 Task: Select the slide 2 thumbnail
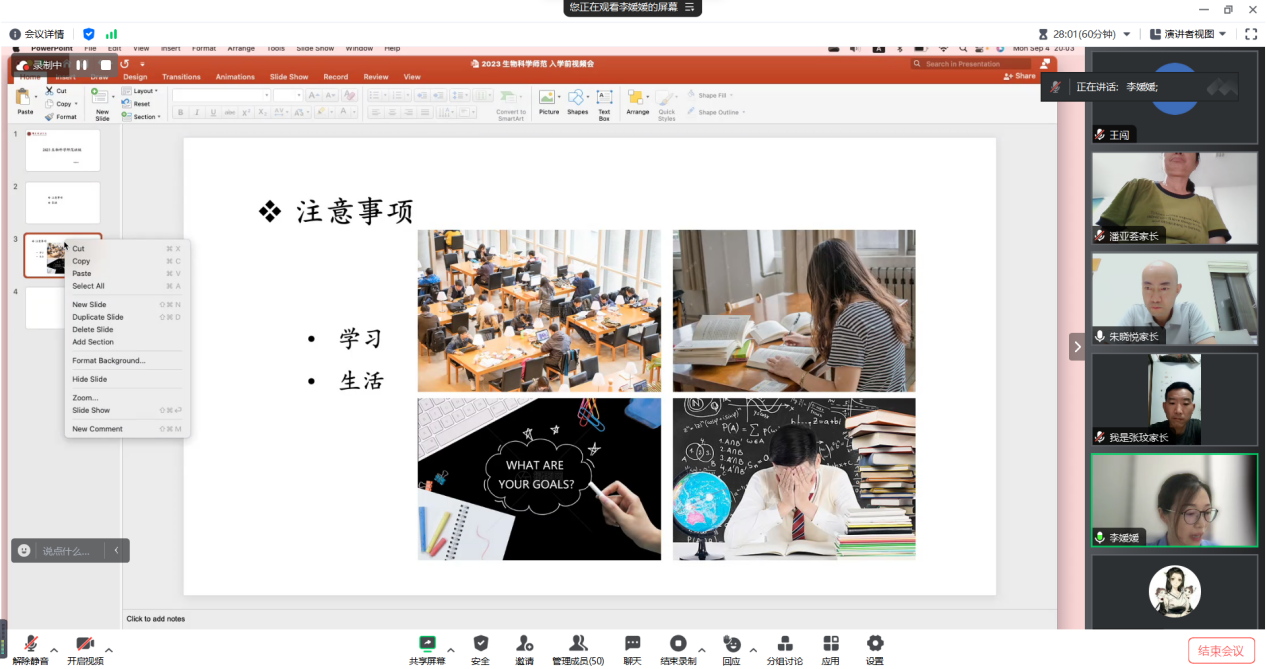(62, 203)
